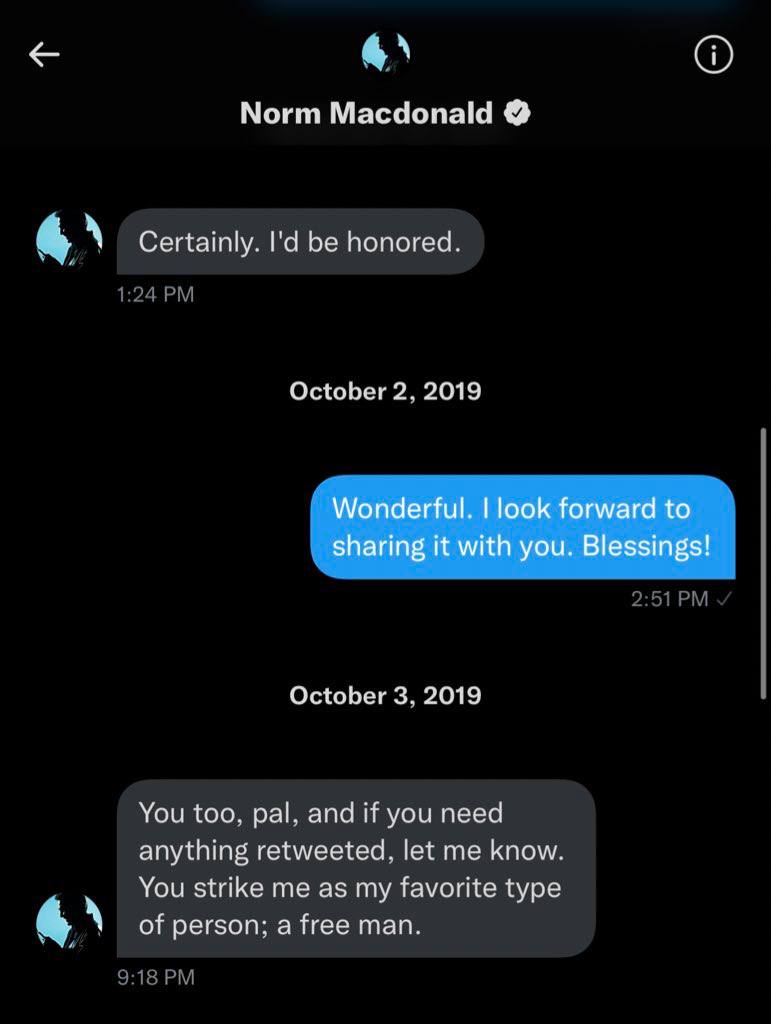The height and width of the screenshot is (1024, 771).
Task: Select the "You too, pal" message bubble
Action: (x=356, y=868)
